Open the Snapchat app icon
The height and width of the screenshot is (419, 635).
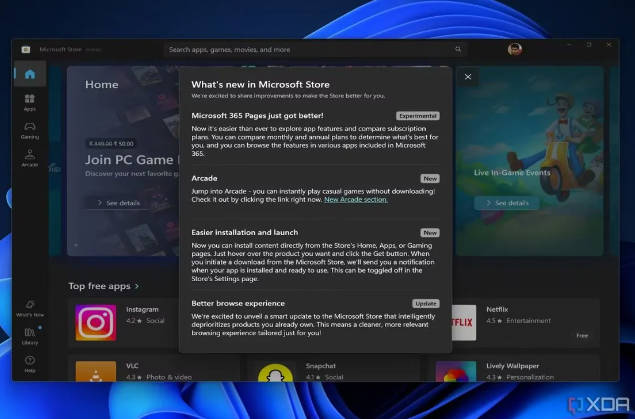[x=275, y=372]
